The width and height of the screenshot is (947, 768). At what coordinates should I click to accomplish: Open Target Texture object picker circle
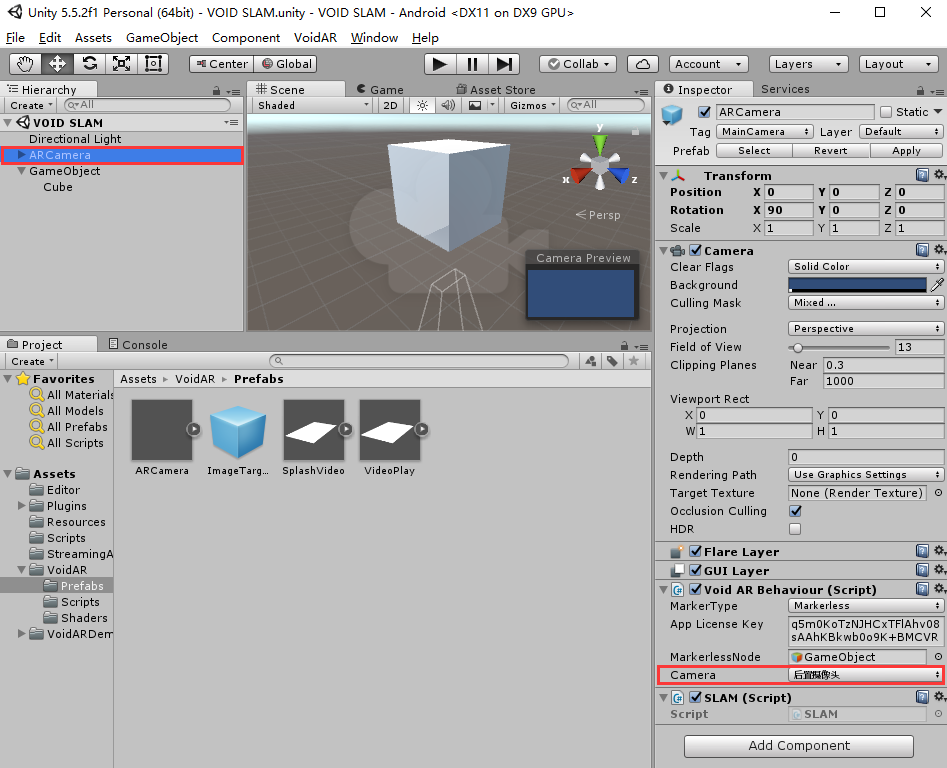coord(938,493)
